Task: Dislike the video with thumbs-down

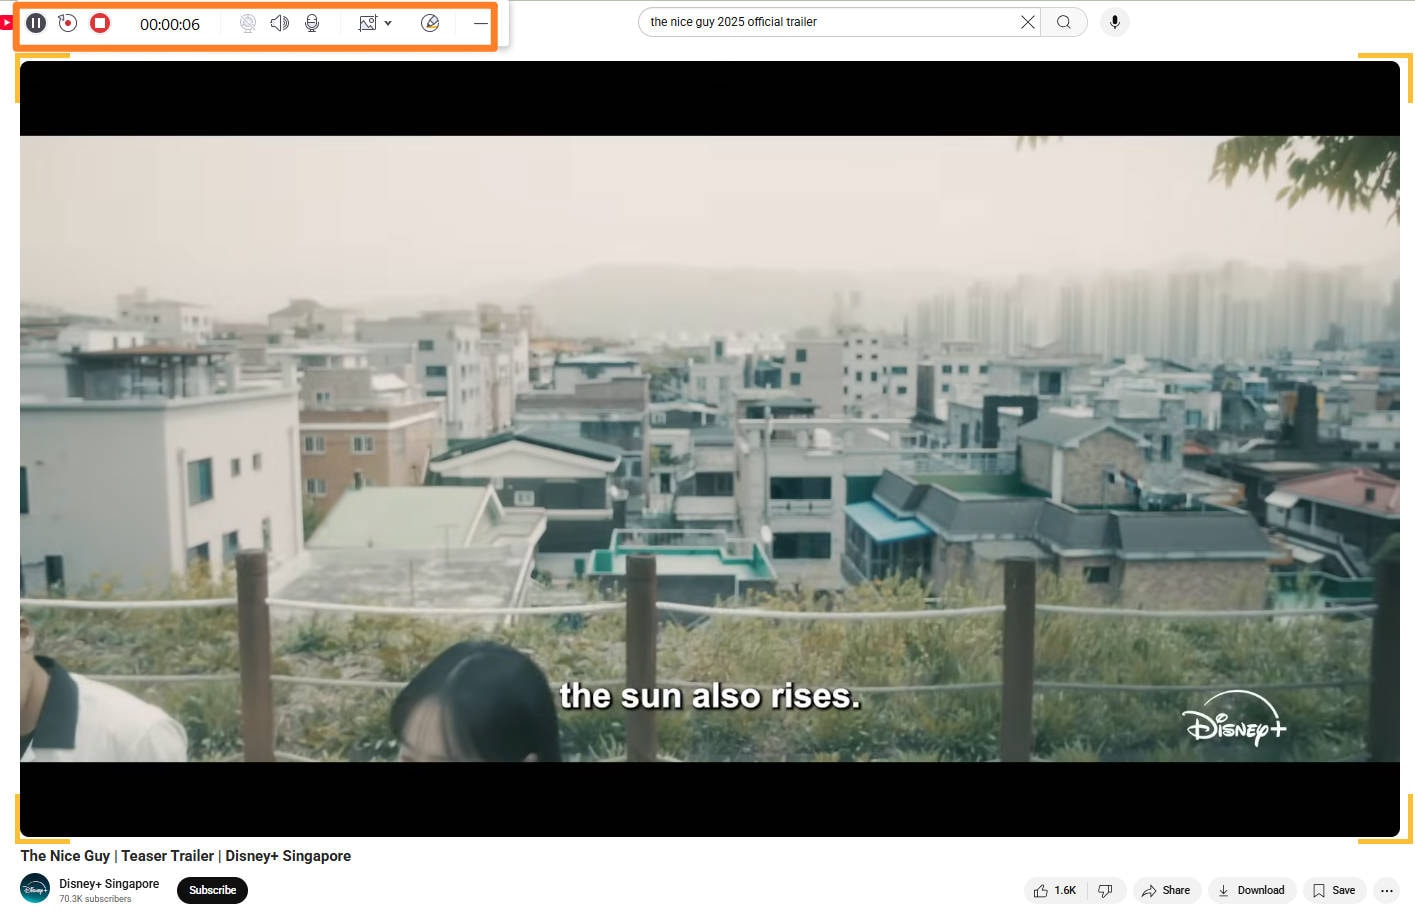Action: click(x=1106, y=890)
